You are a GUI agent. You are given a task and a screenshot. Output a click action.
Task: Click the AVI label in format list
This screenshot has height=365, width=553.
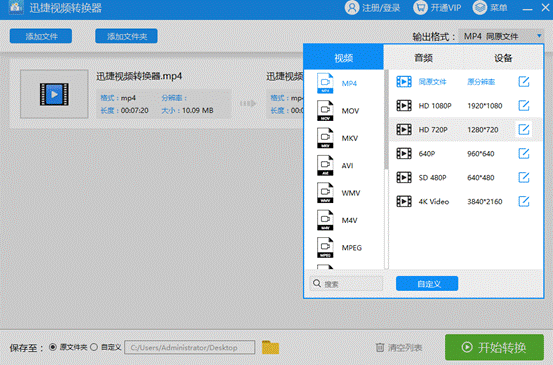click(x=347, y=165)
